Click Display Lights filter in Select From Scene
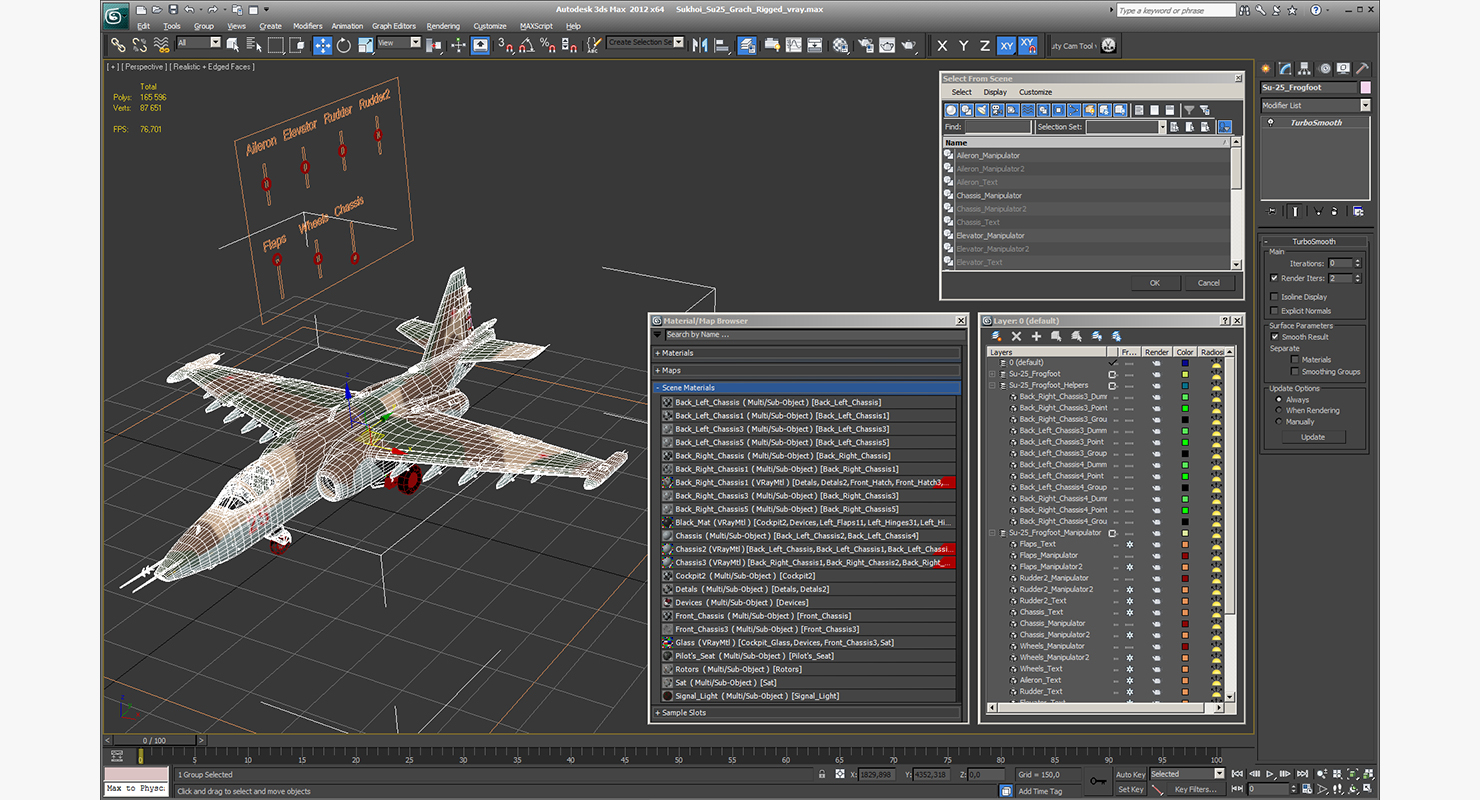 [982, 110]
